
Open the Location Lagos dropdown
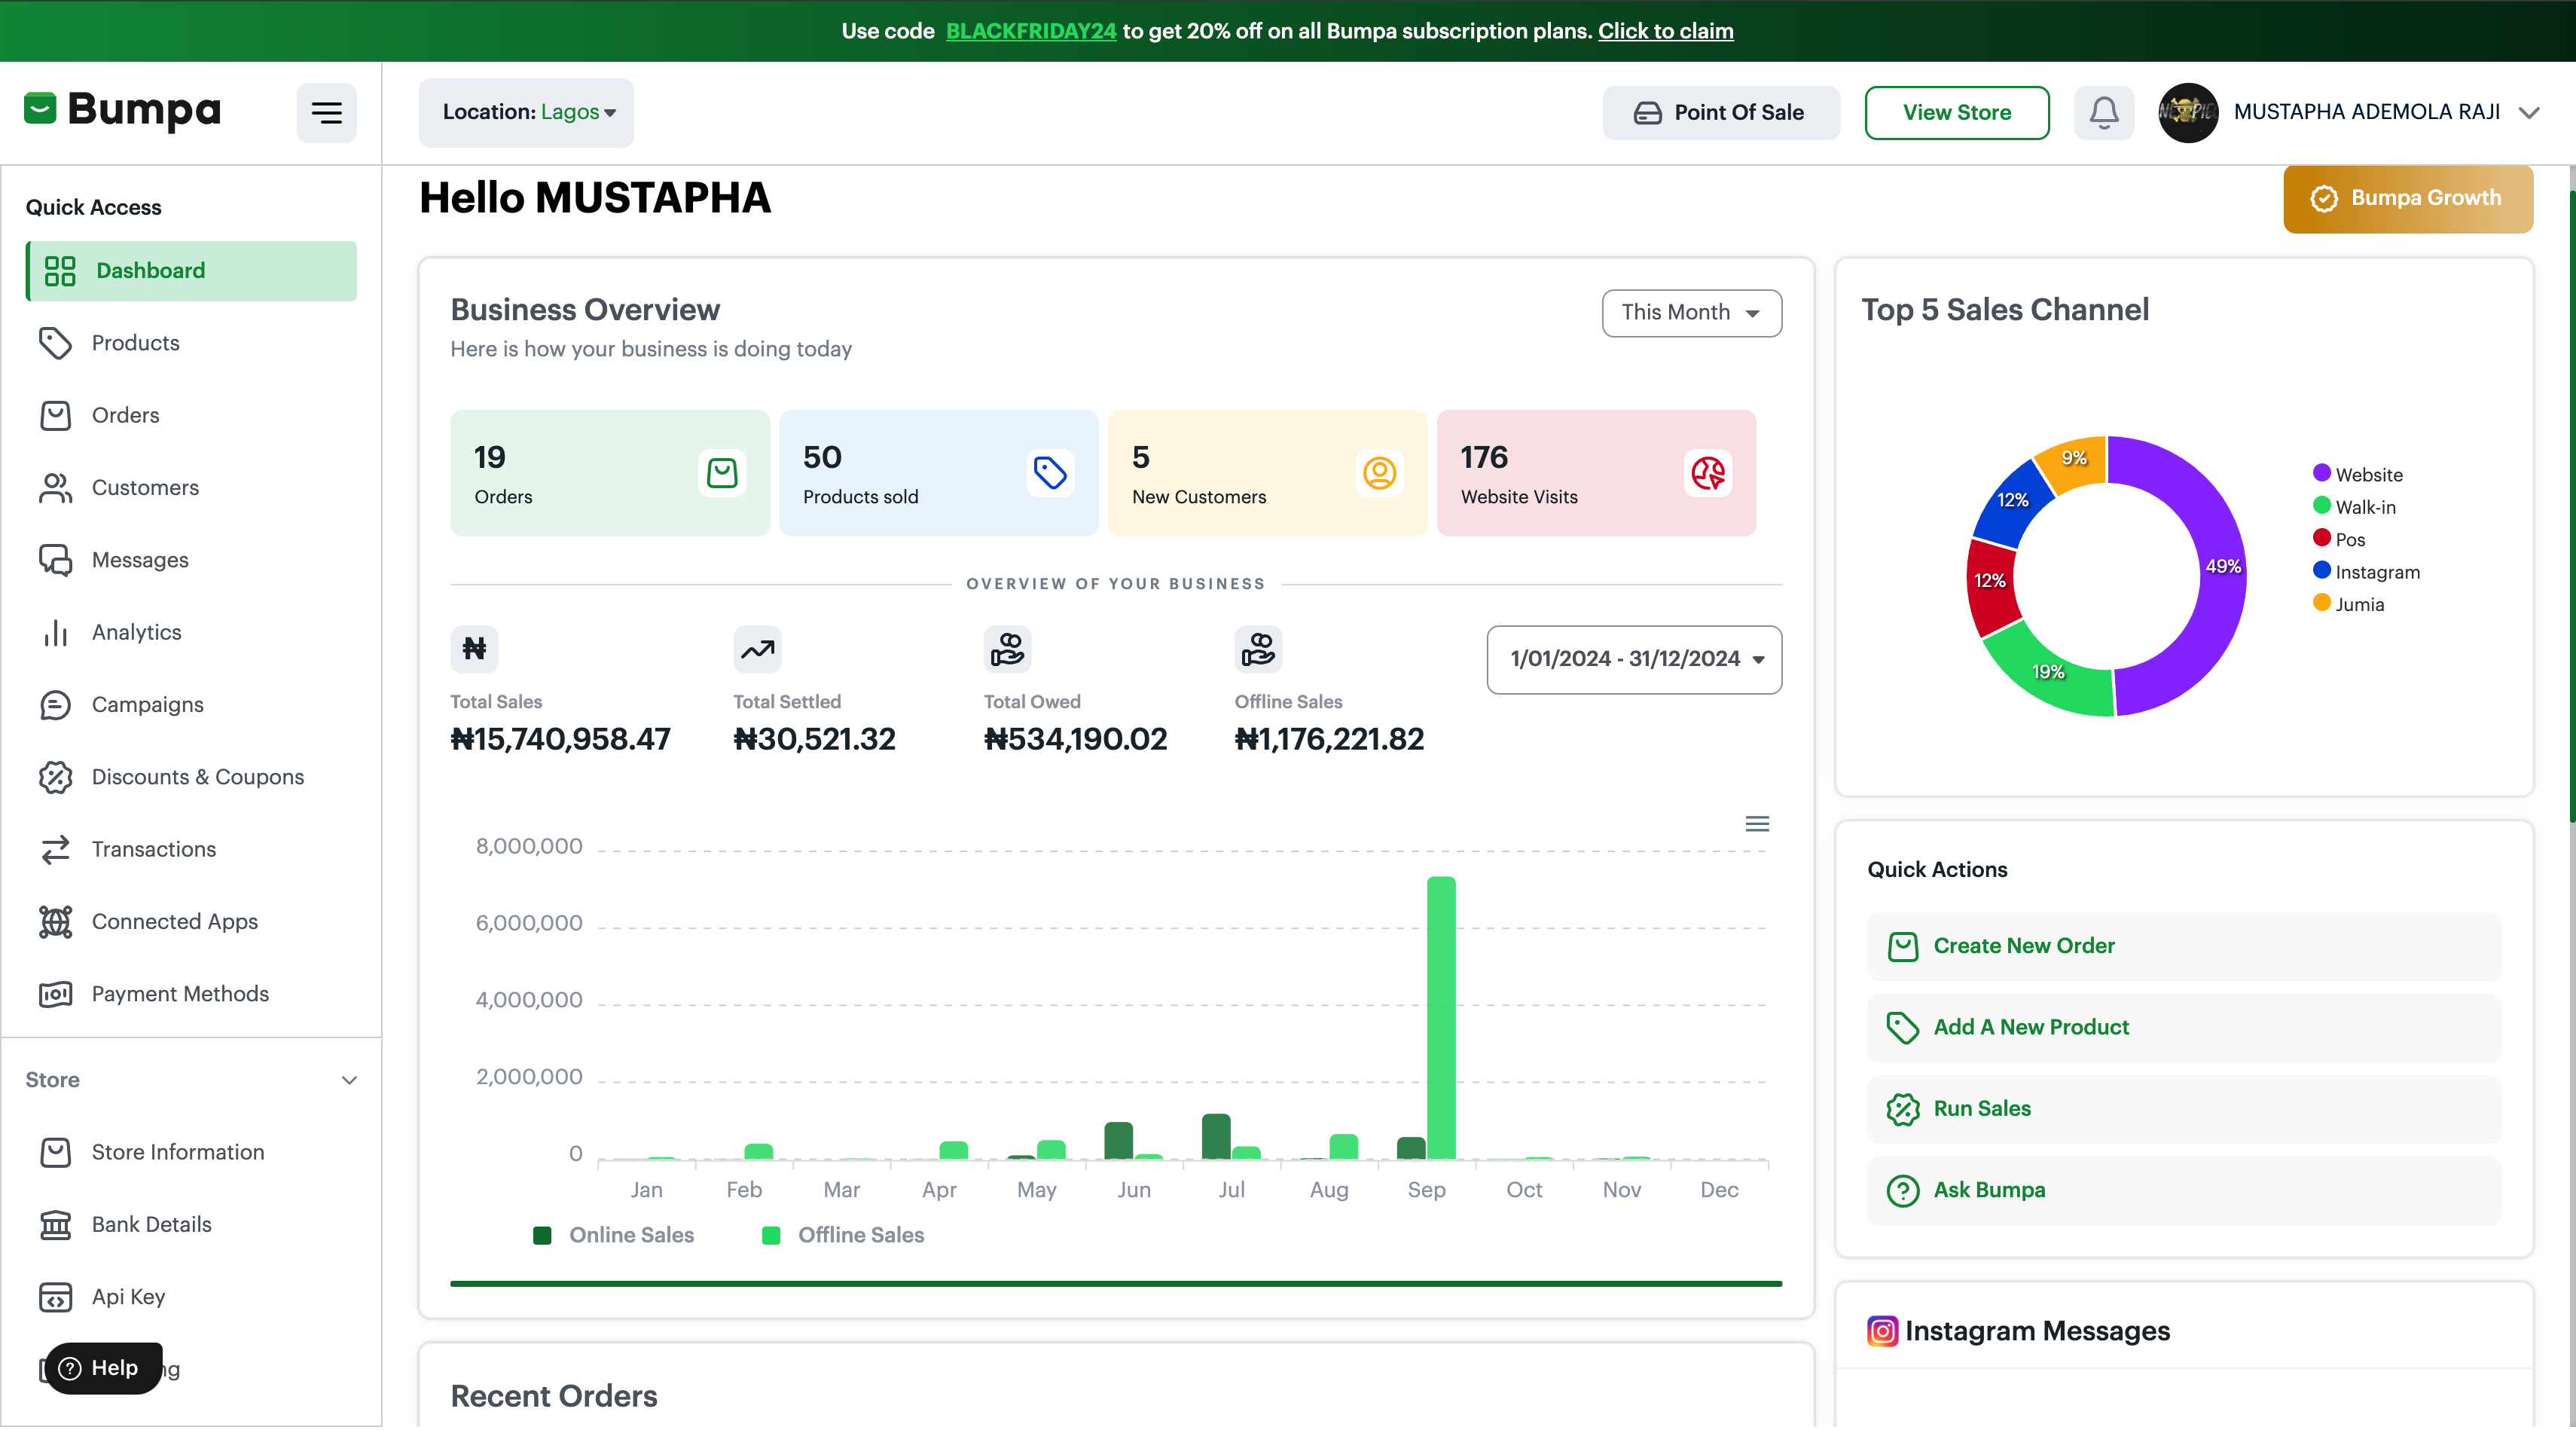coord(526,112)
